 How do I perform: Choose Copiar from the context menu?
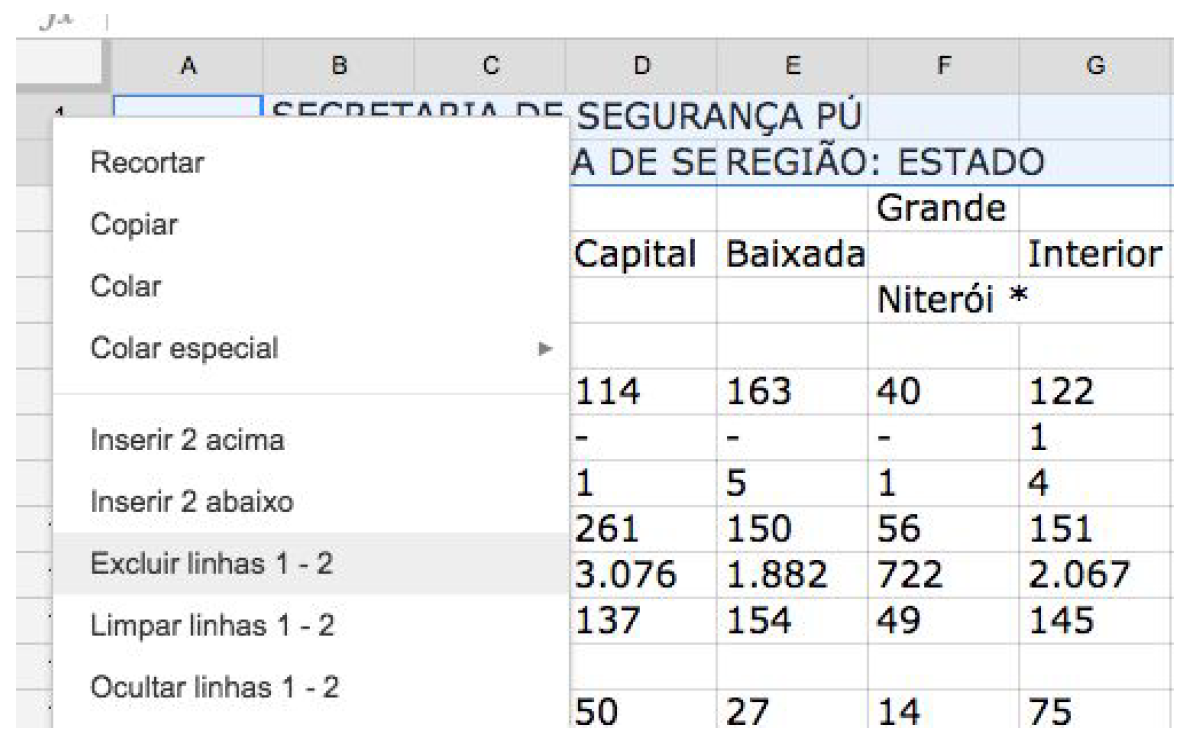[x=133, y=225]
